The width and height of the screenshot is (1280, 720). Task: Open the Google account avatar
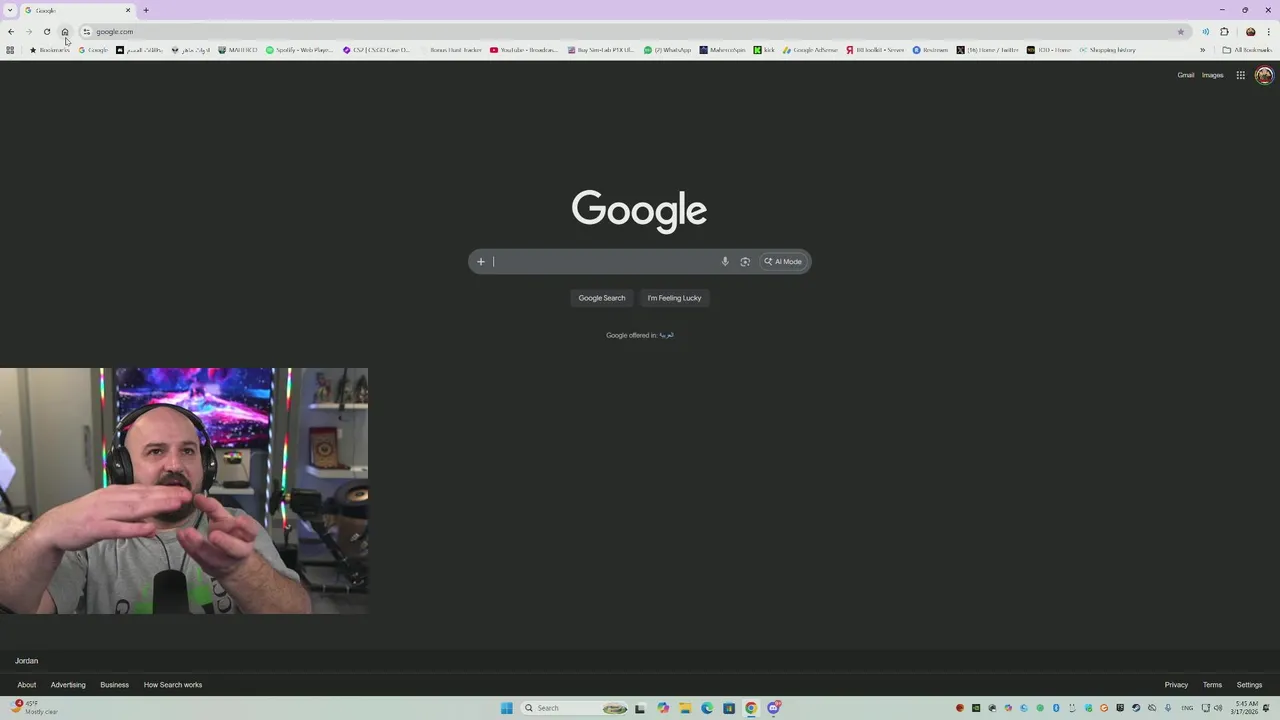click(1264, 75)
